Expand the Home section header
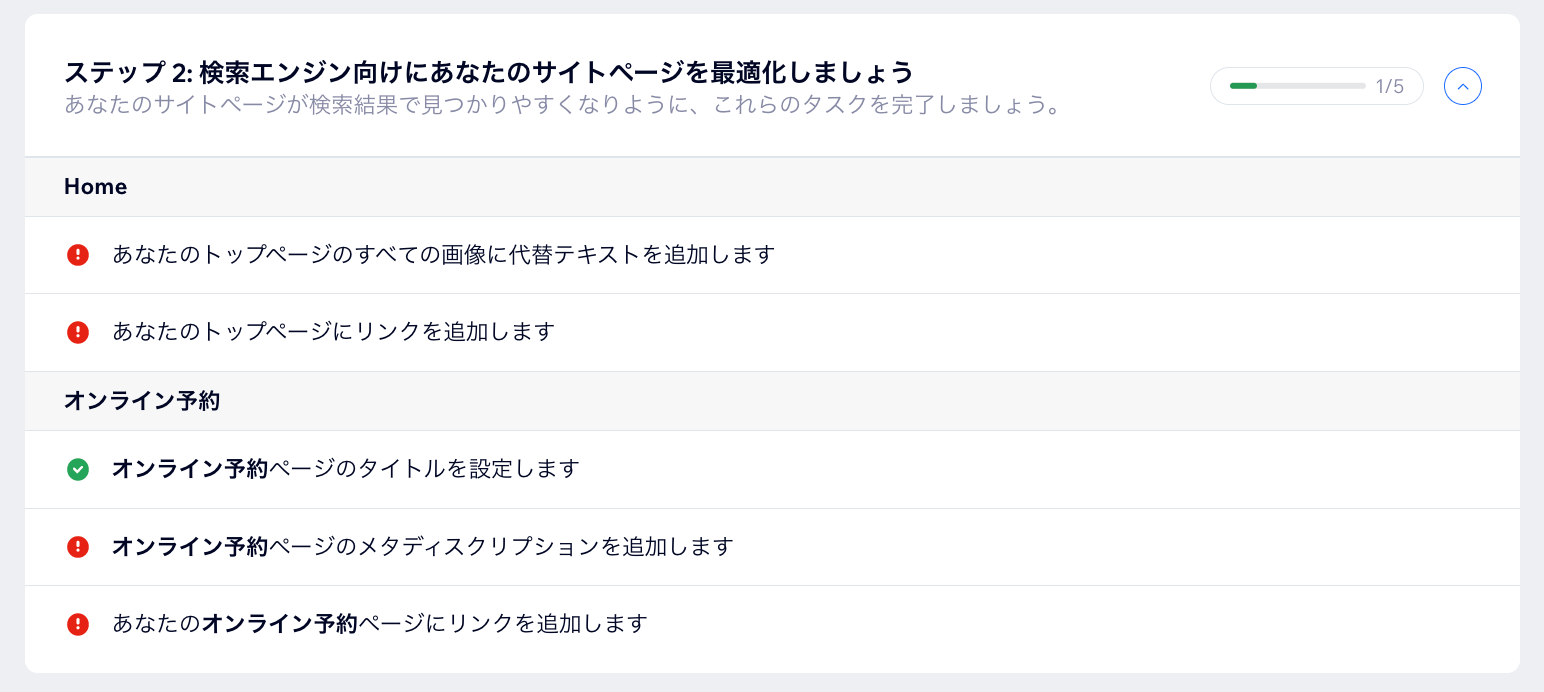 click(x=96, y=186)
